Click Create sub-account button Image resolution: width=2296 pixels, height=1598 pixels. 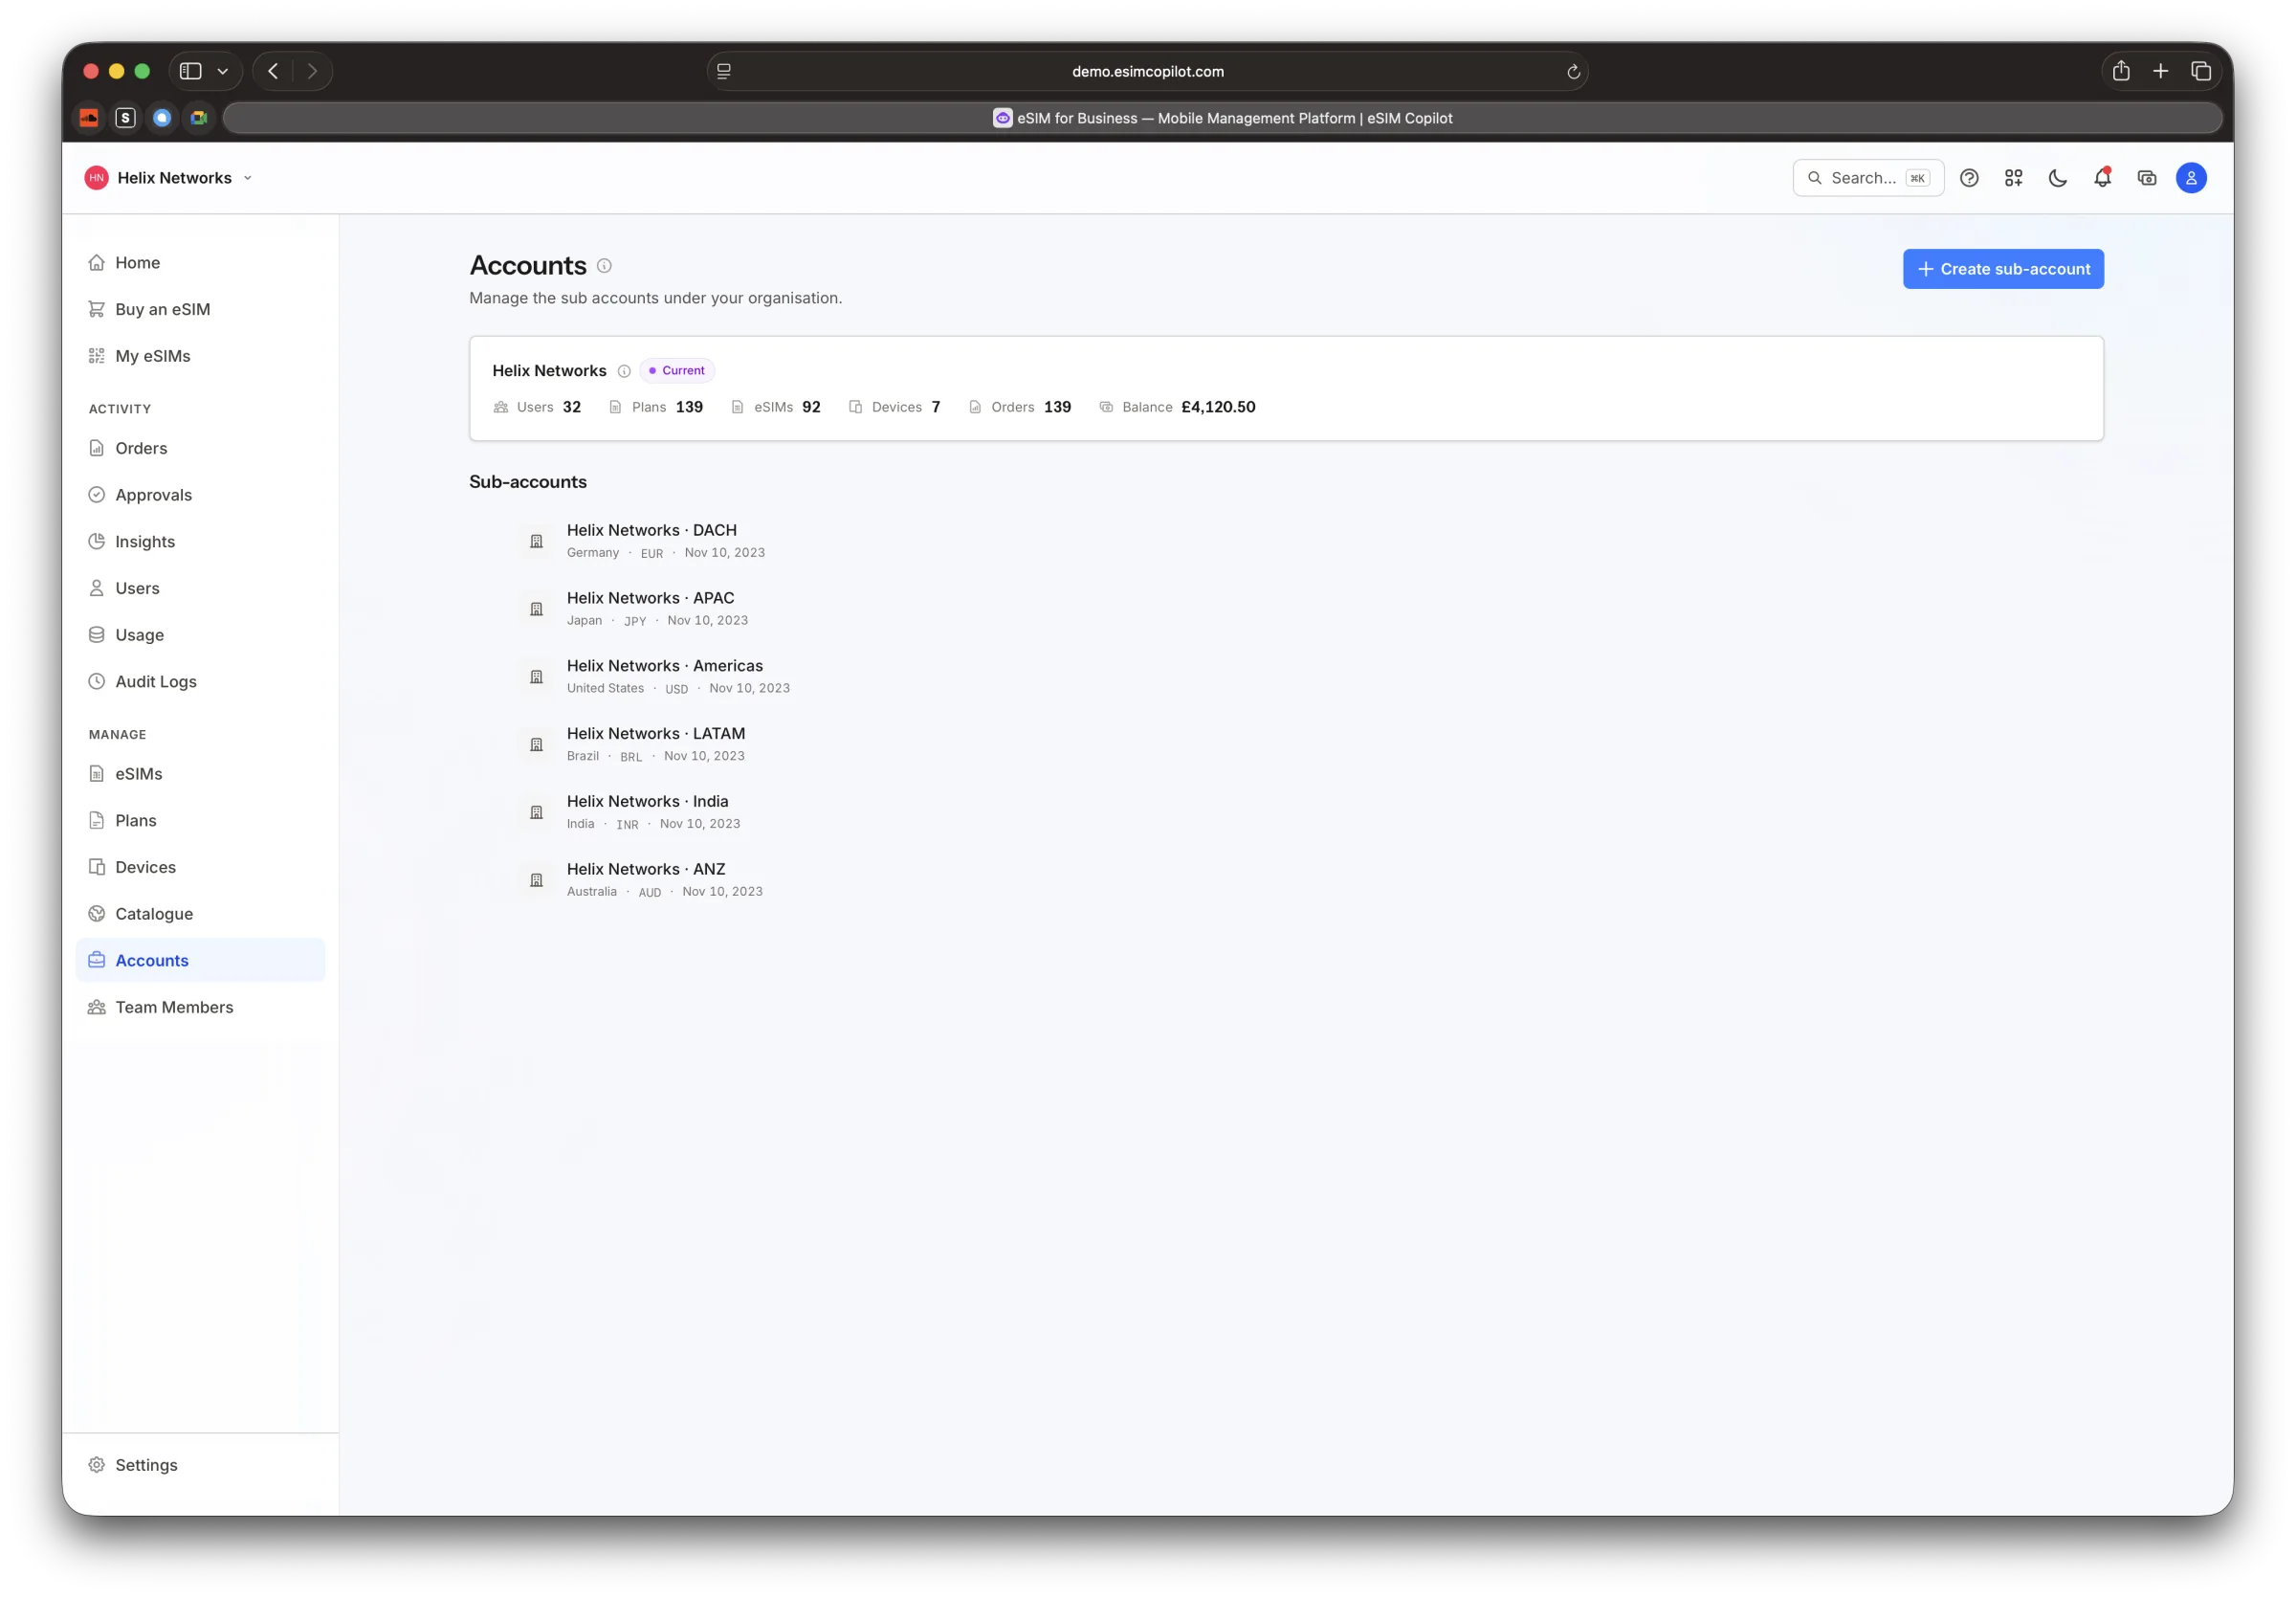coord(2003,269)
